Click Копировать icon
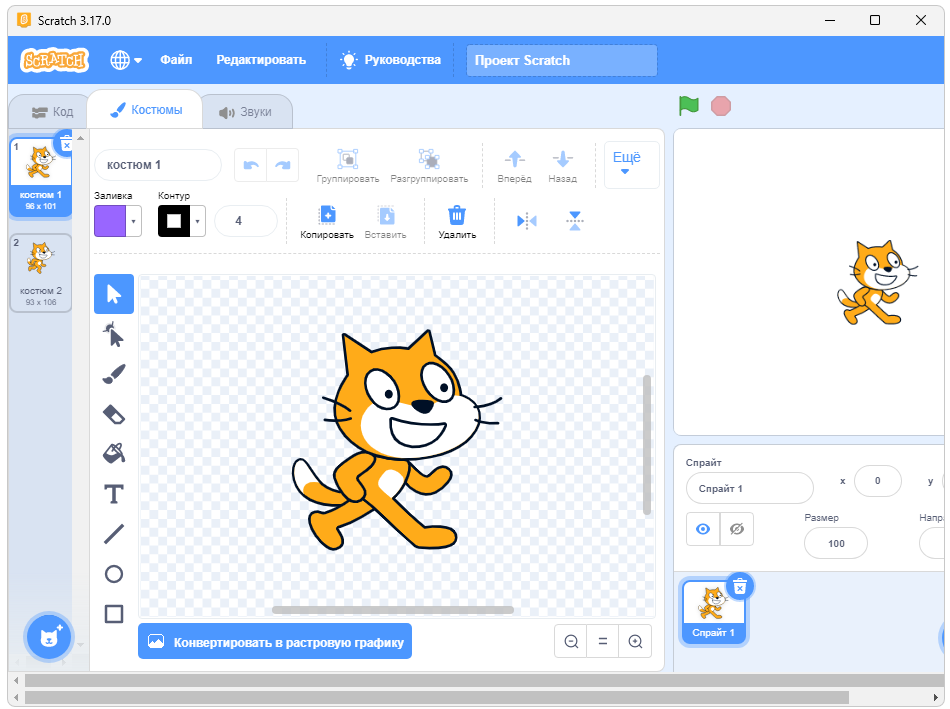The height and width of the screenshot is (709, 950). click(x=327, y=216)
